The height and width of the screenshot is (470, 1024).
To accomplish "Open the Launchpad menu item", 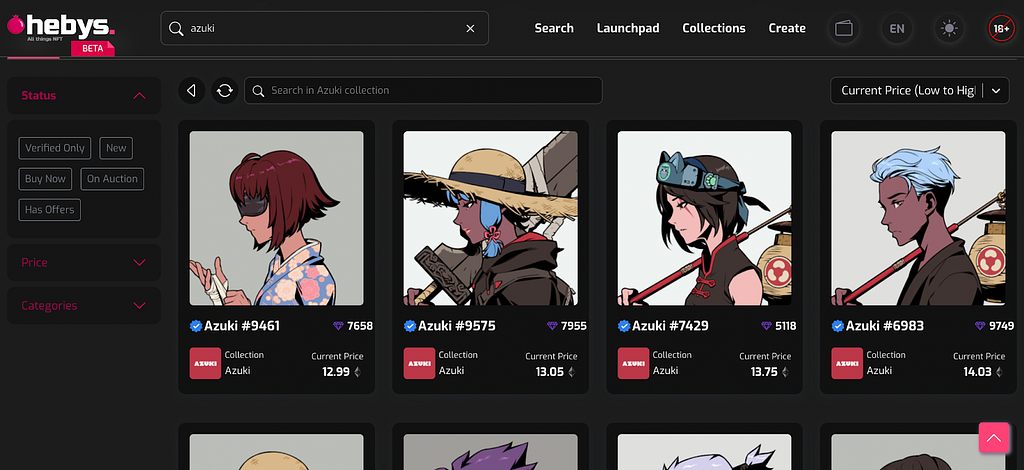I will (628, 28).
